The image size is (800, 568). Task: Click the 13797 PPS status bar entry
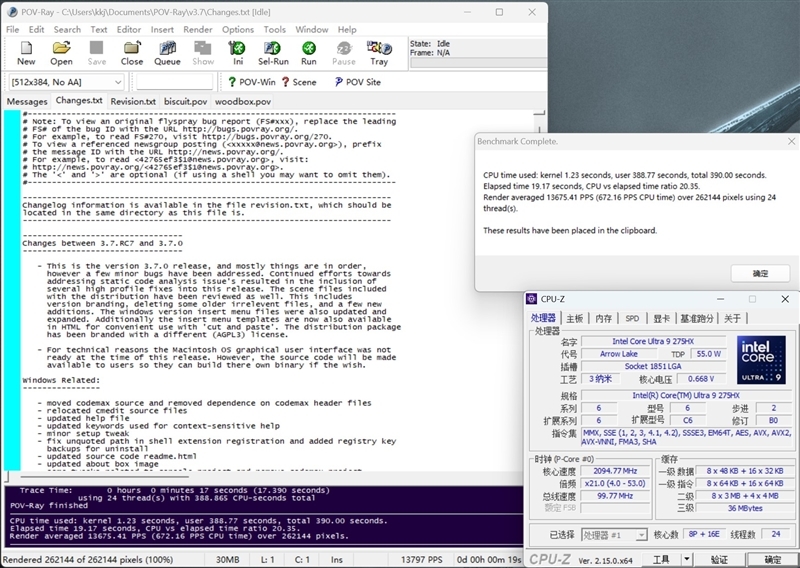pos(421,560)
